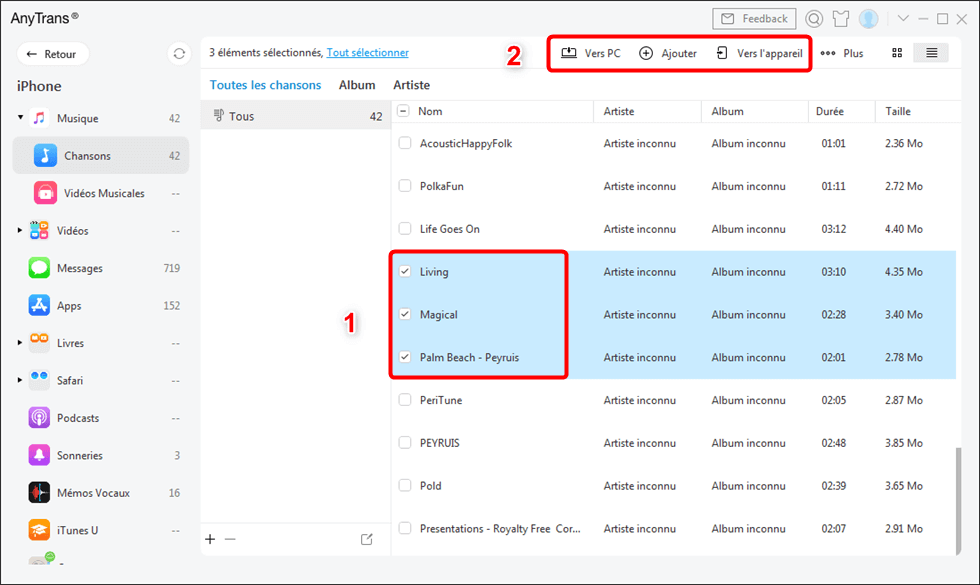980x585 pixels.
Task: Sort by the Album column header
Action: click(x=728, y=111)
